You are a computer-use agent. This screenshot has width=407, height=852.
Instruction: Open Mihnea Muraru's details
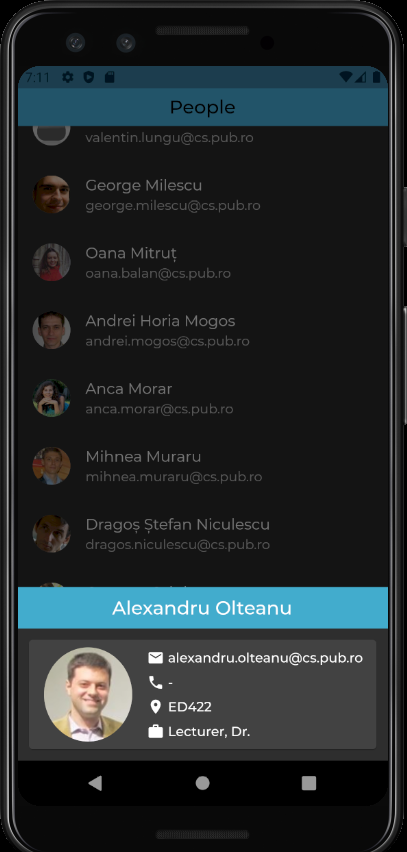[203, 466]
